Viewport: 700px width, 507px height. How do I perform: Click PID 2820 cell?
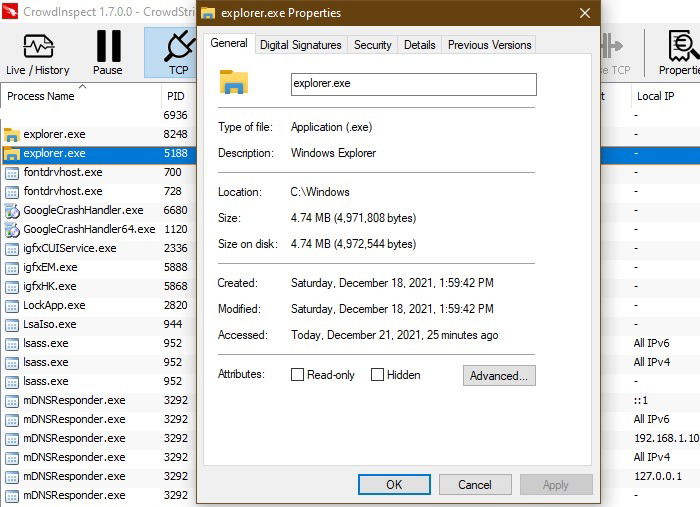(175, 305)
